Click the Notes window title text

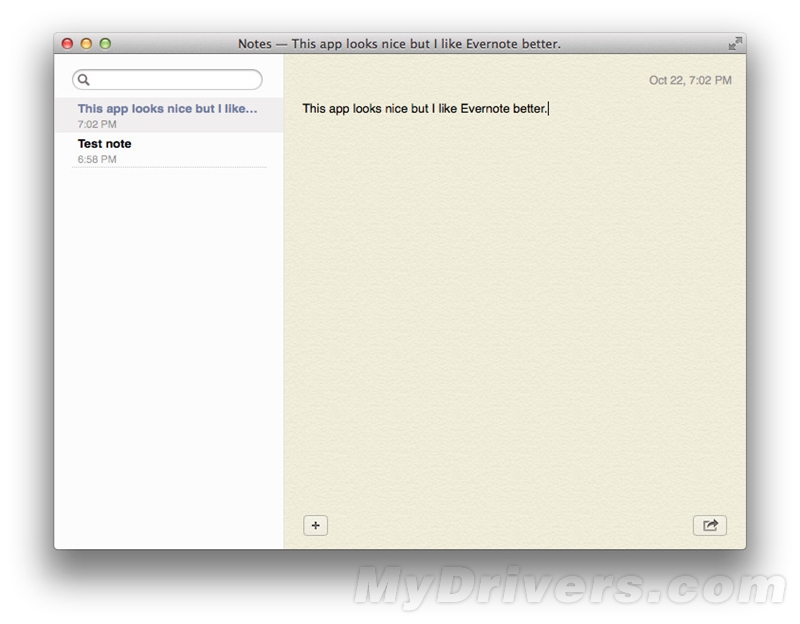pos(399,44)
